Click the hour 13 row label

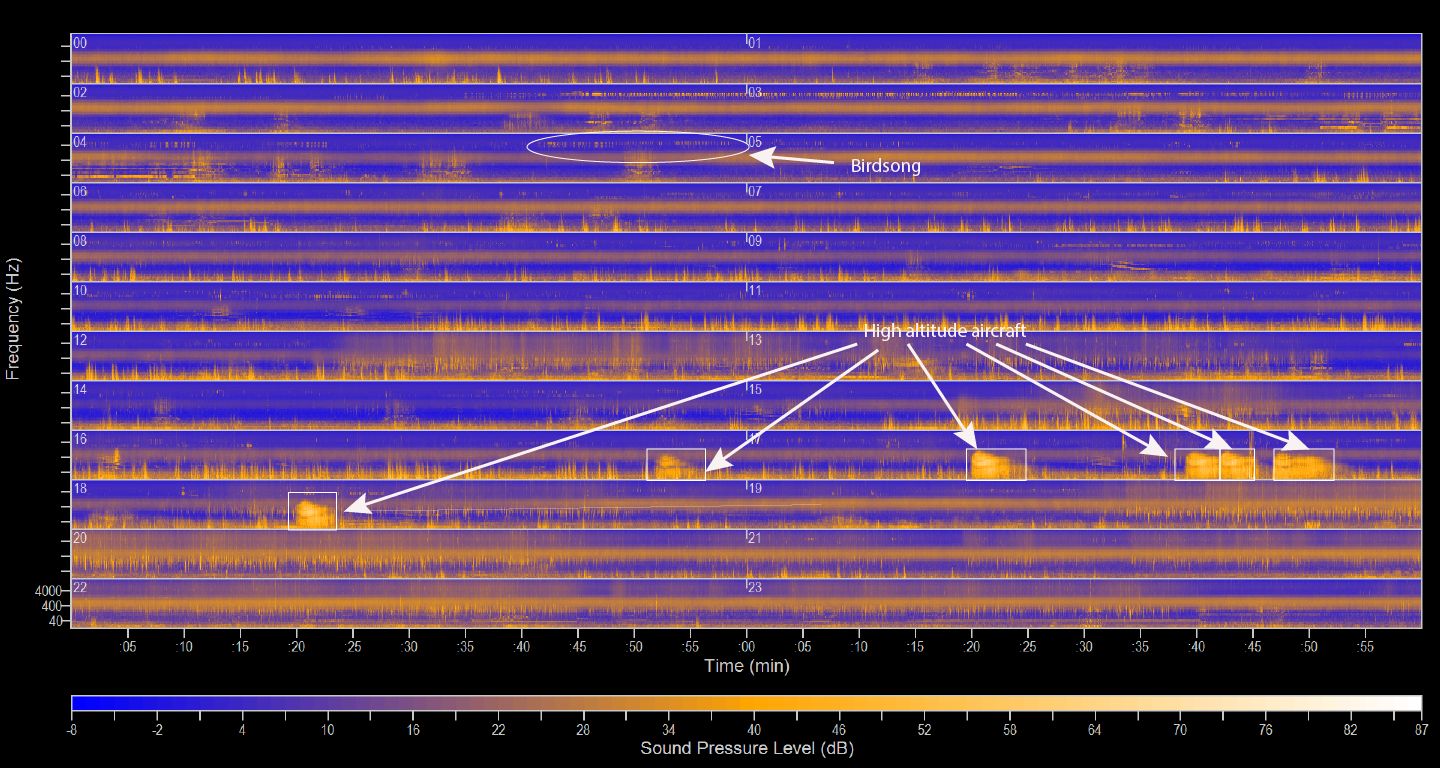[x=755, y=340]
